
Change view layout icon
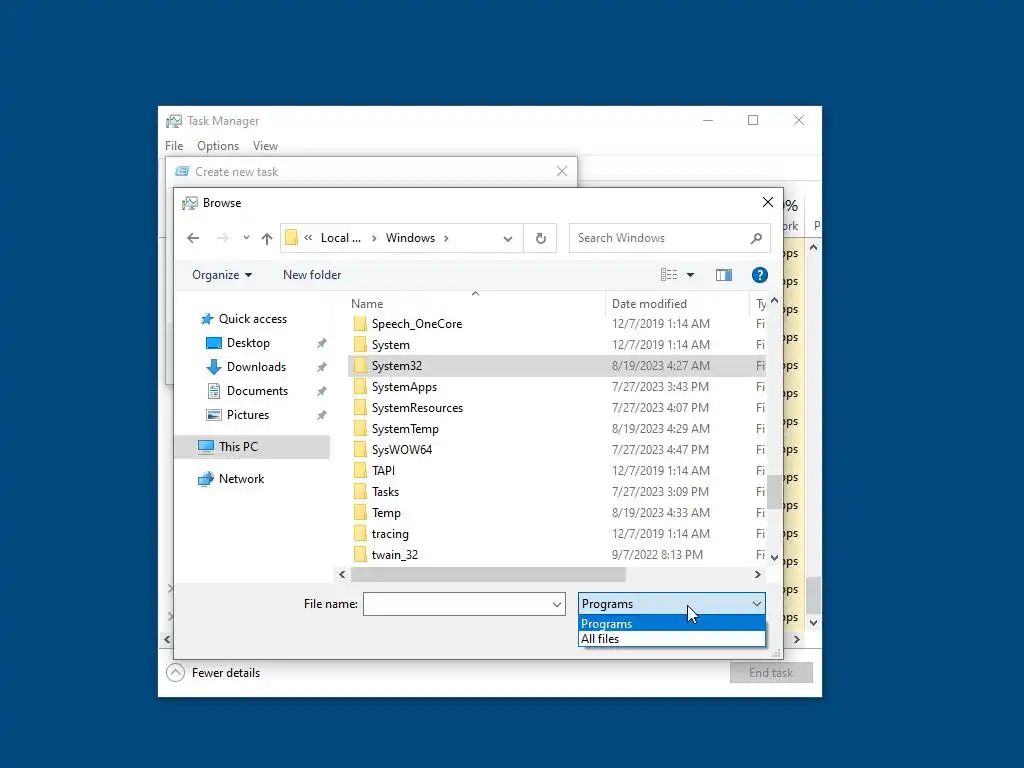pyautogui.click(x=669, y=275)
